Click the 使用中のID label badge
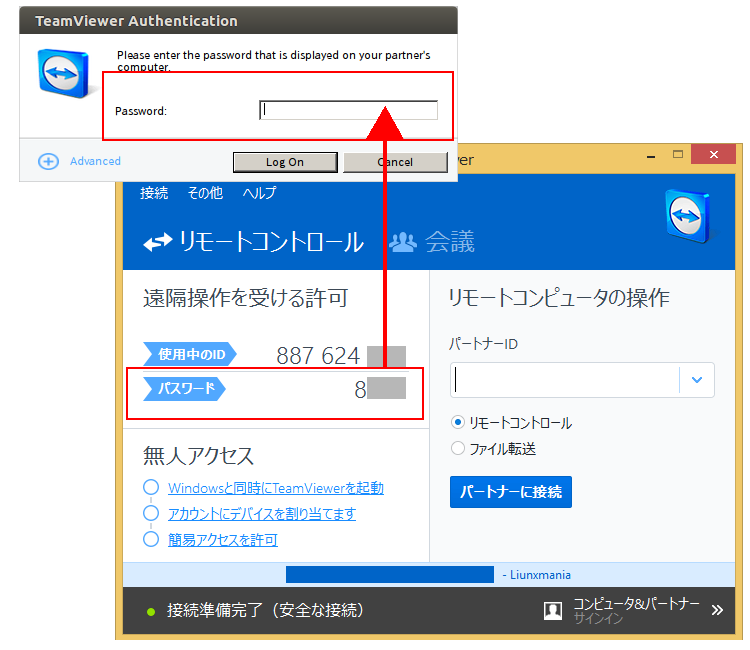The height and width of the screenshot is (650, 750). [190, 354]
